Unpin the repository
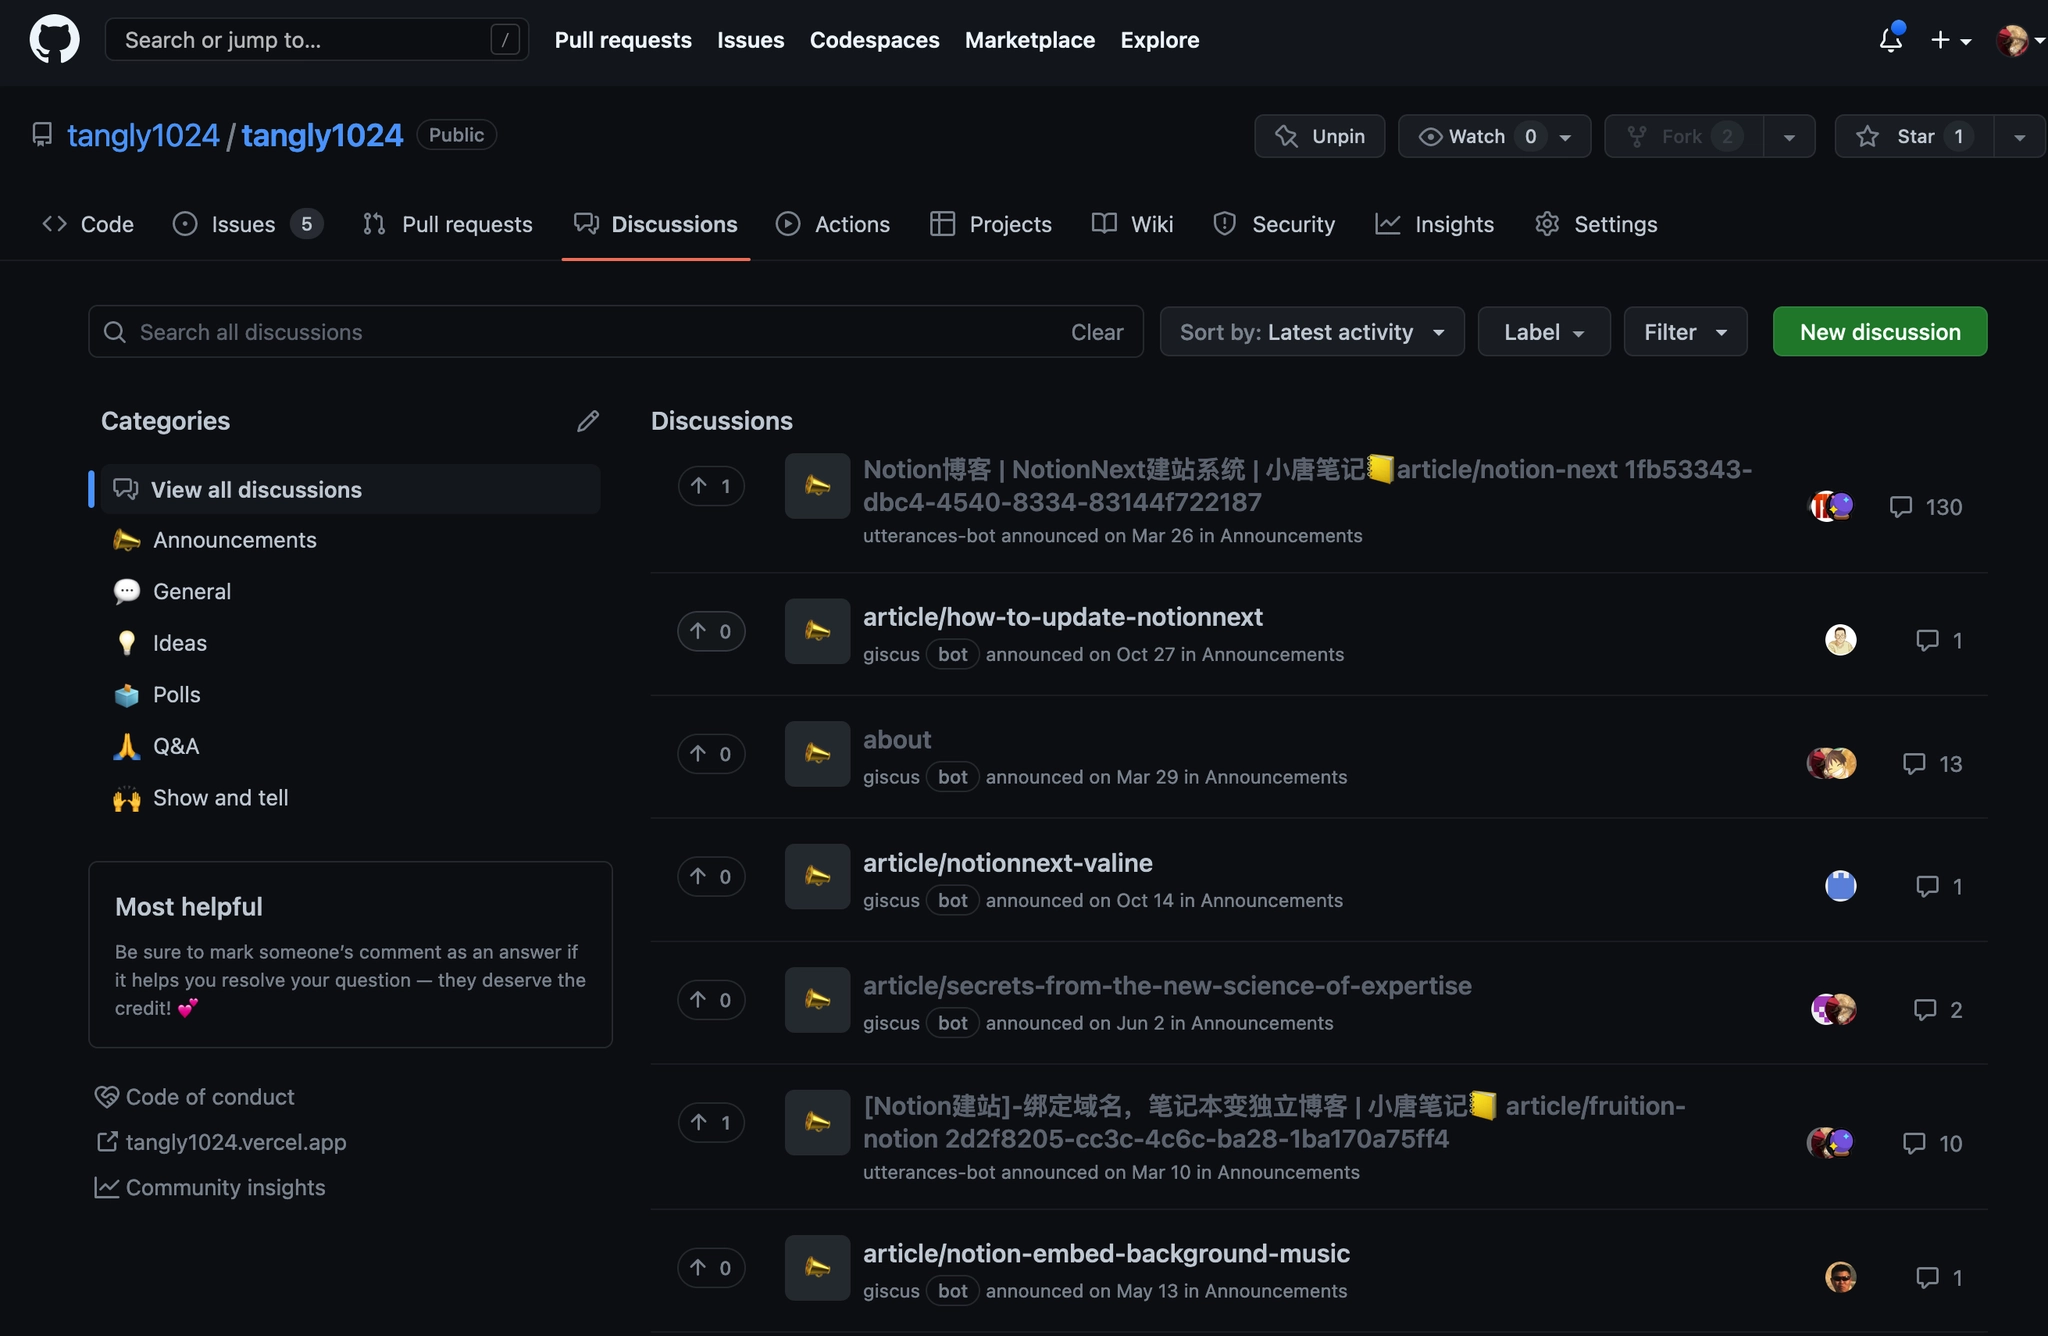Screen dimensions: 2048x1336 [1320, 136]
